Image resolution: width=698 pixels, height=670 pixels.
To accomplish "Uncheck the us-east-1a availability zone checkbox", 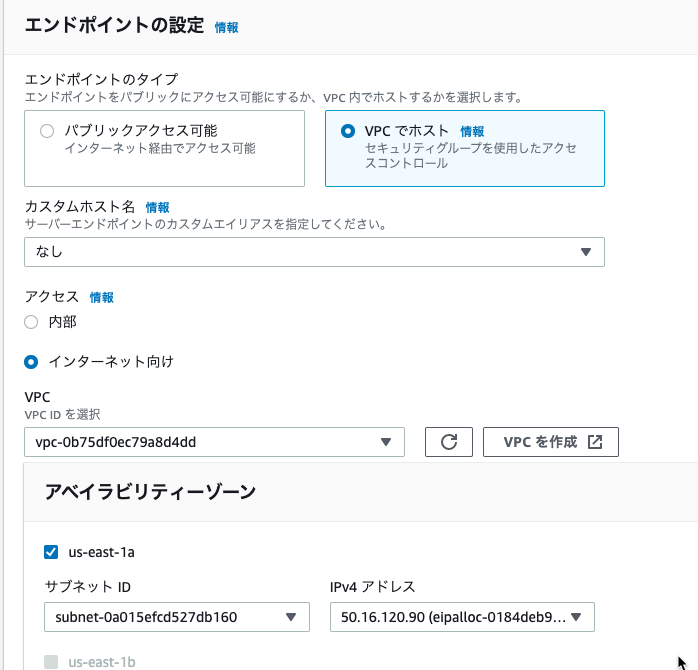I will [x=51, y=552].
